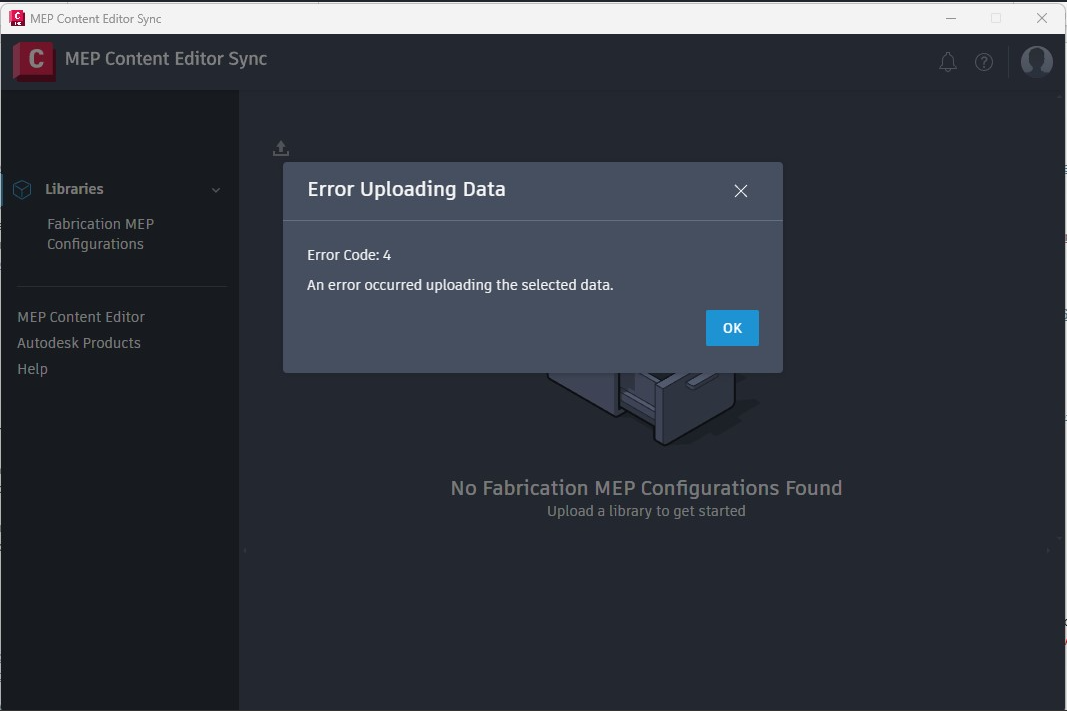Open MEP Content Editor

(81, 316)
